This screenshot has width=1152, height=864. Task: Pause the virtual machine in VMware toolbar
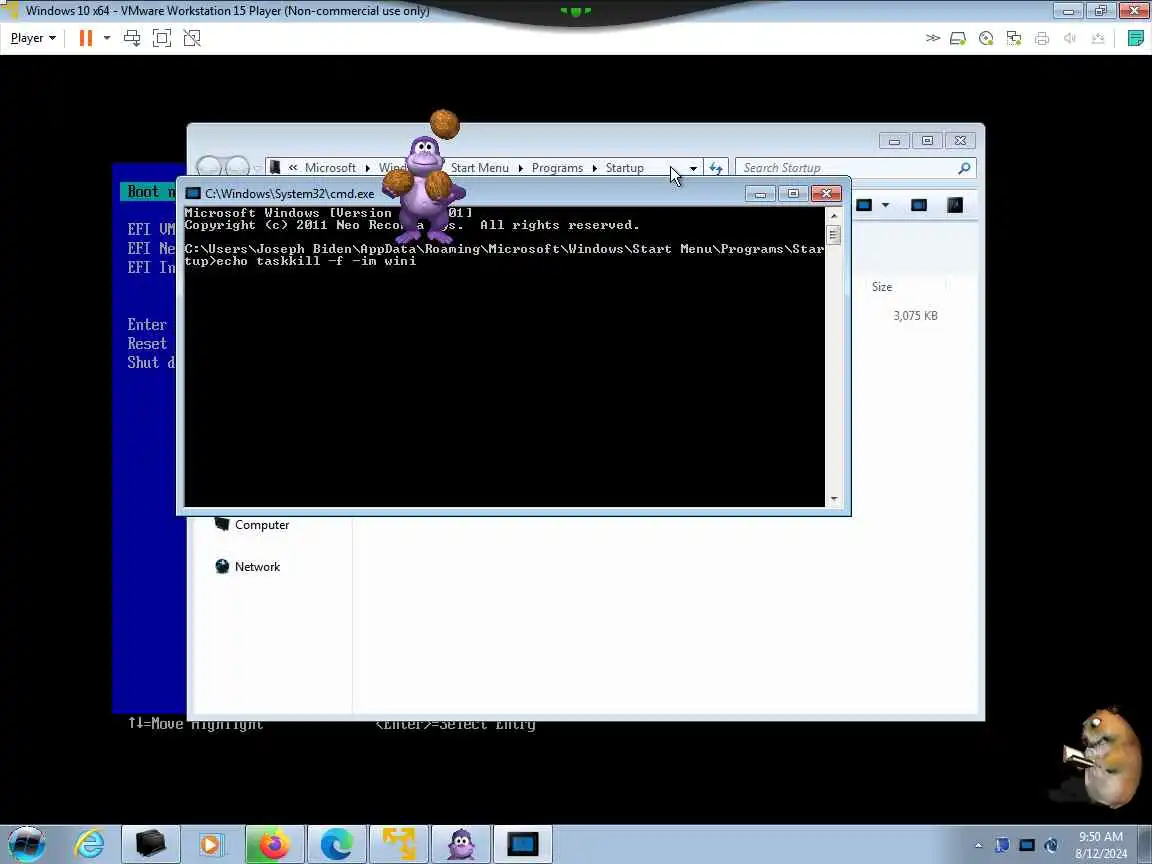click(x=86, y=38)
